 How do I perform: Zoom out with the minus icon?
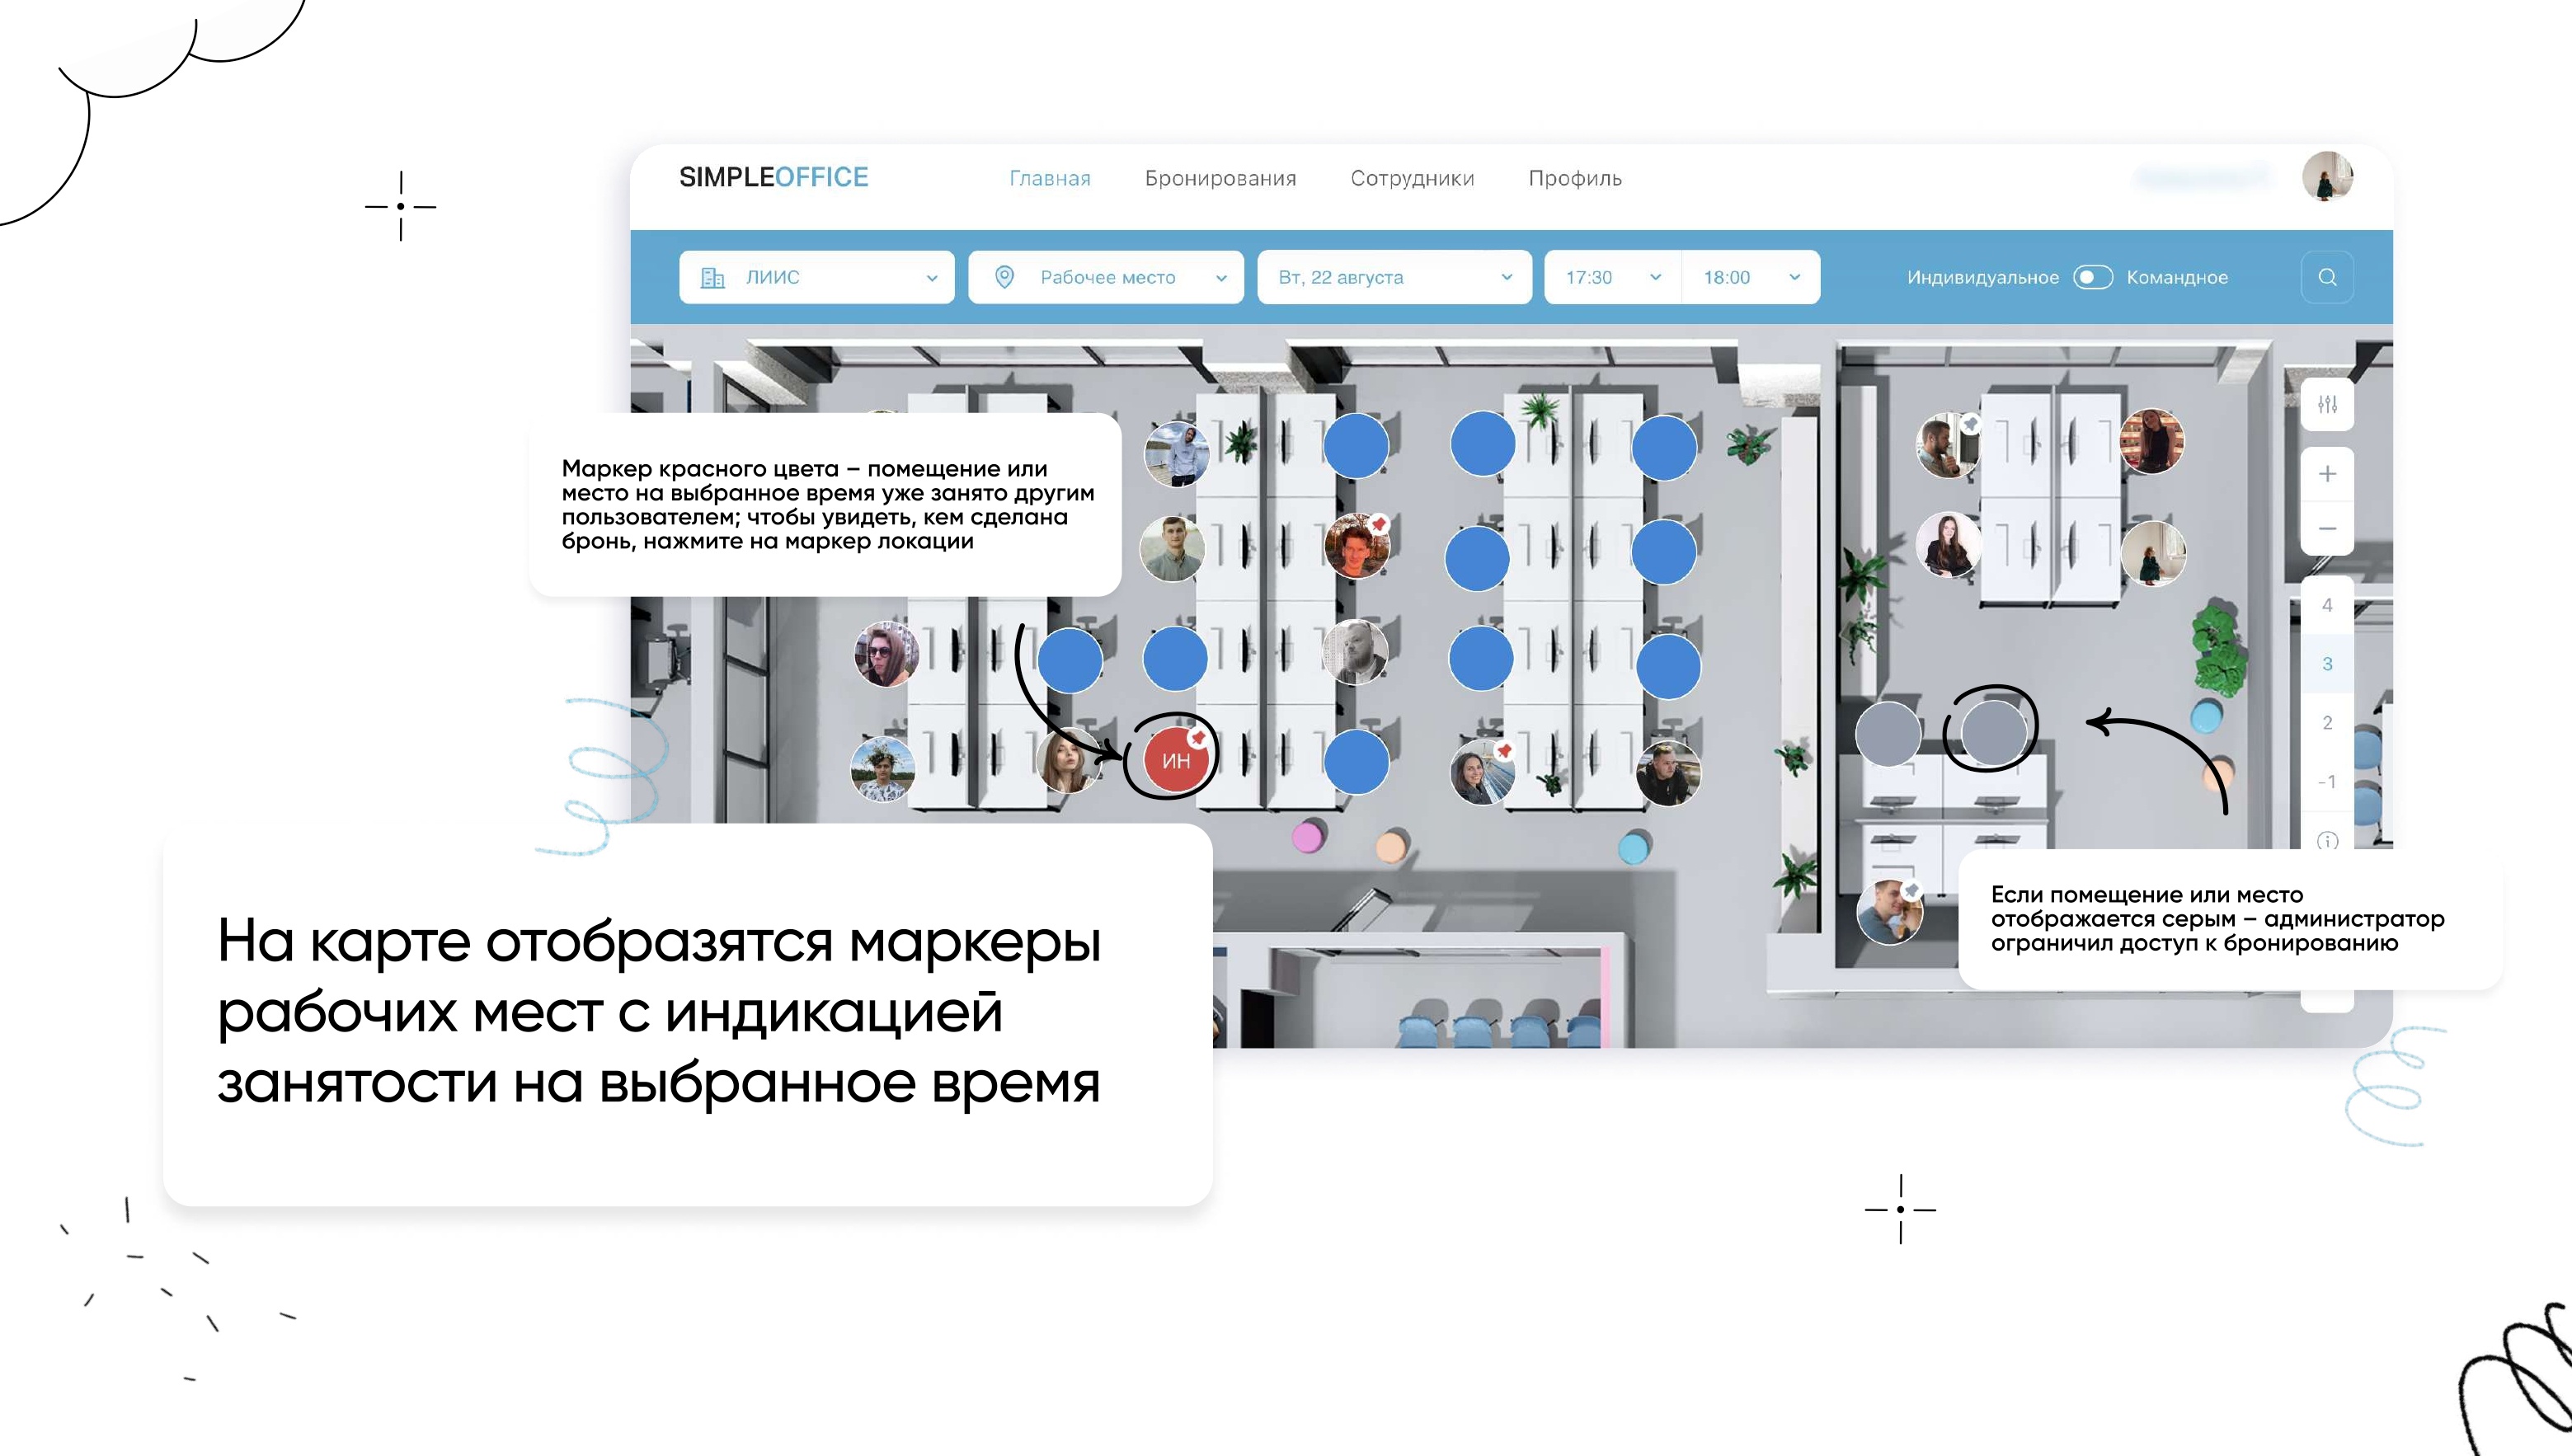(2327, 528)
